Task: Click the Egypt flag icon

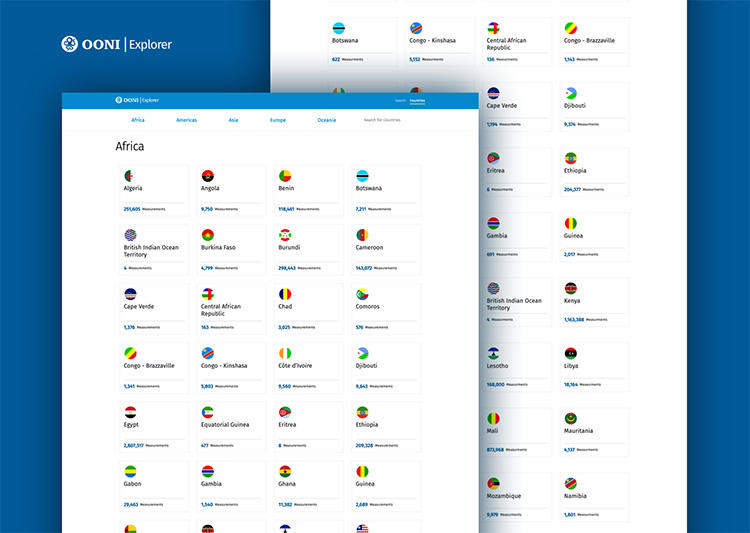Action: 130,412
